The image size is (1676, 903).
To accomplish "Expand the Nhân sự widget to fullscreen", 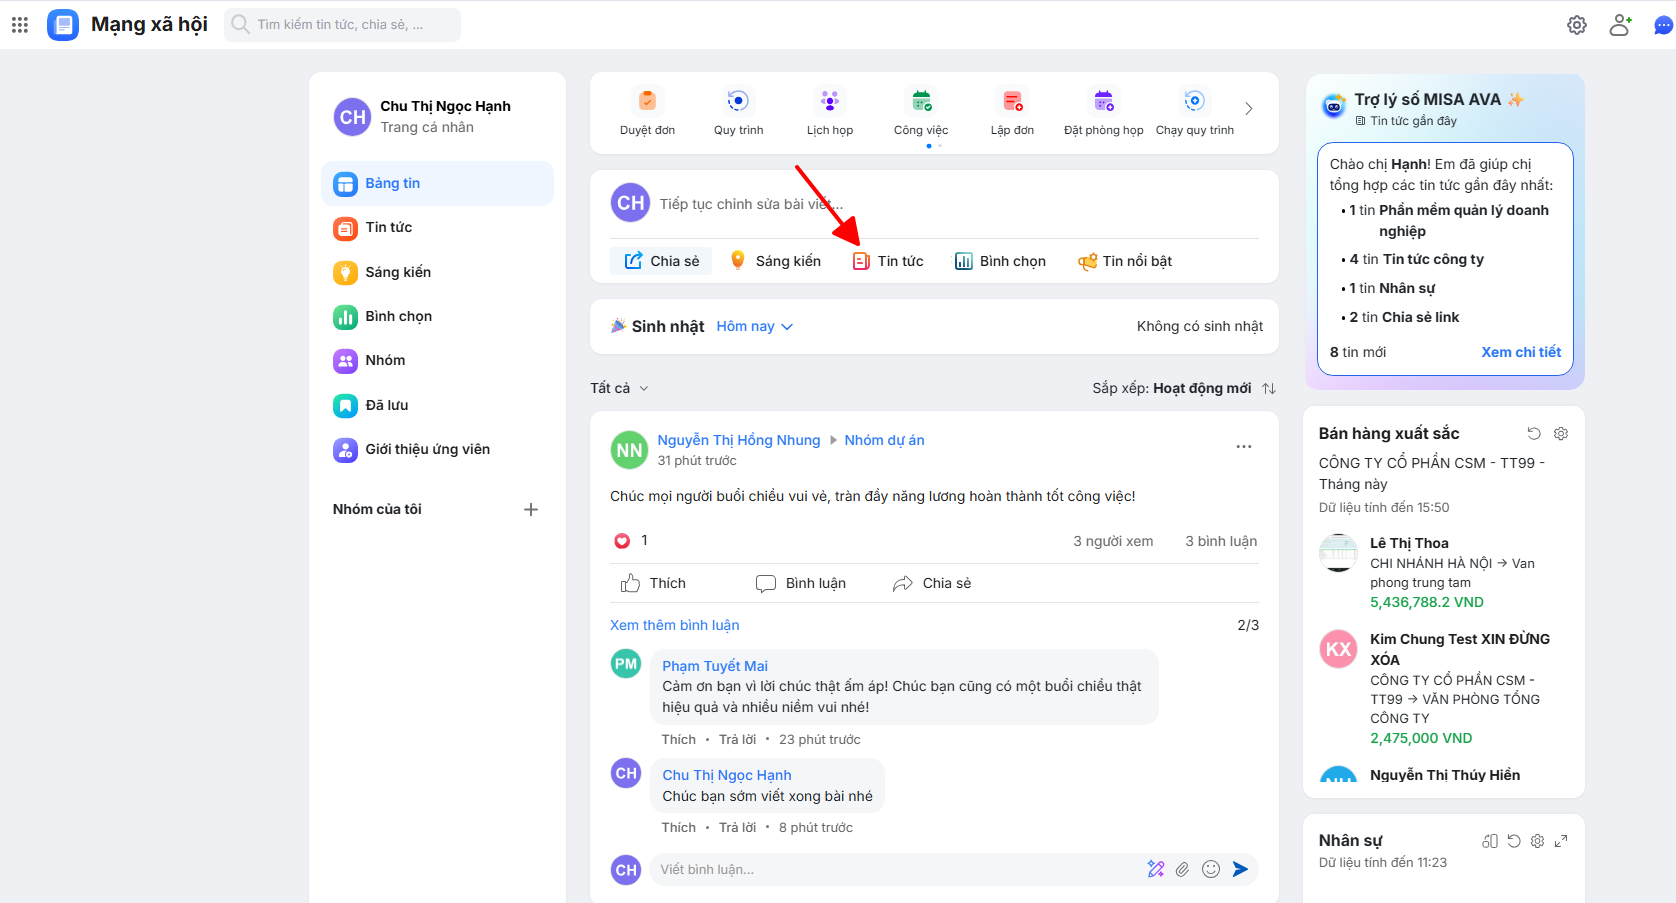I will pos(1561,841).
